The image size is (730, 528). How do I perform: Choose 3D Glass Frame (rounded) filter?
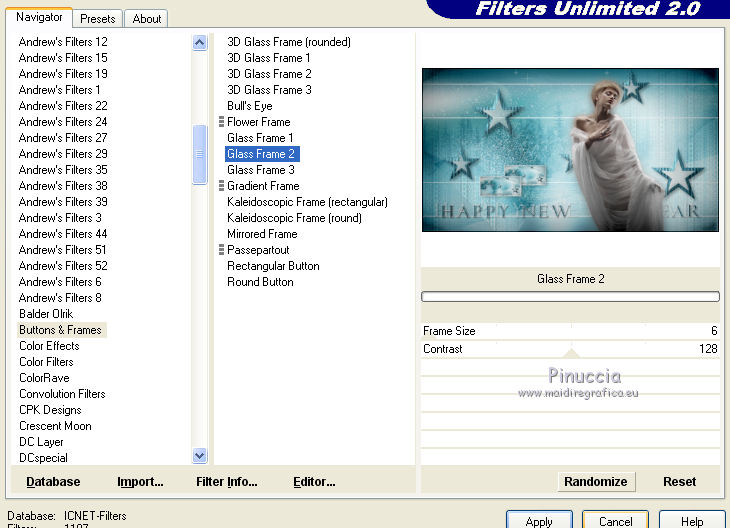(289, 42)
